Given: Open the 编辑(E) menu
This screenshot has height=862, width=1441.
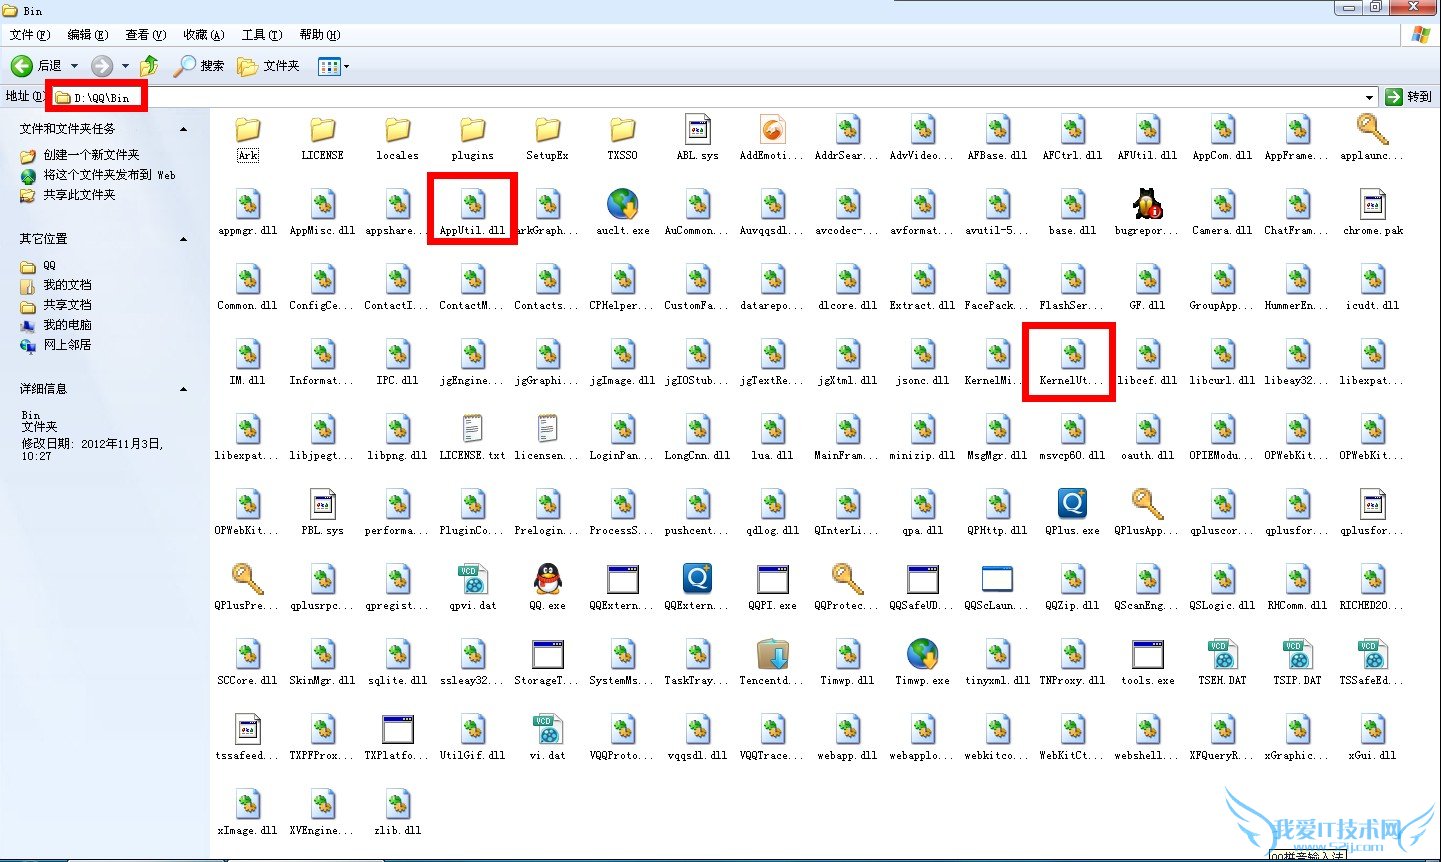Looking at the screenshot, I should coord(87,35).
